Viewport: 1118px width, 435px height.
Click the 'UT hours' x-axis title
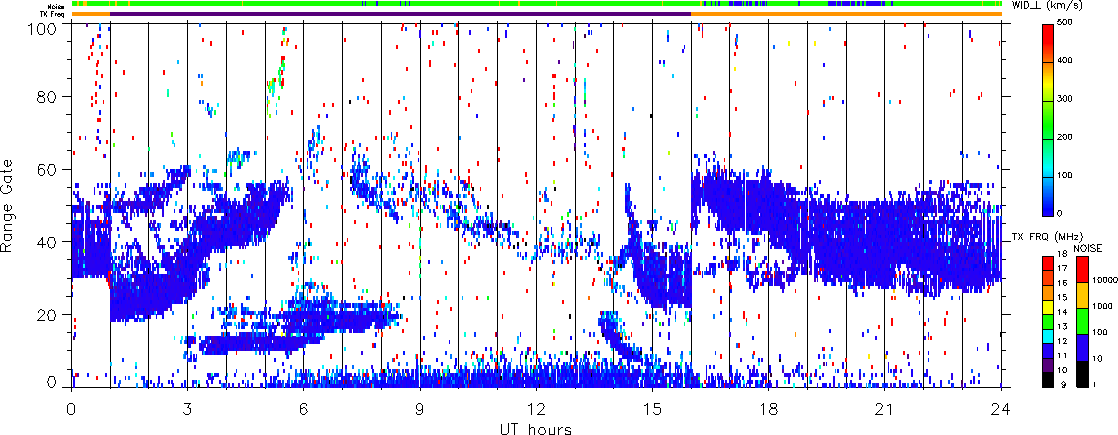(536, 428)
